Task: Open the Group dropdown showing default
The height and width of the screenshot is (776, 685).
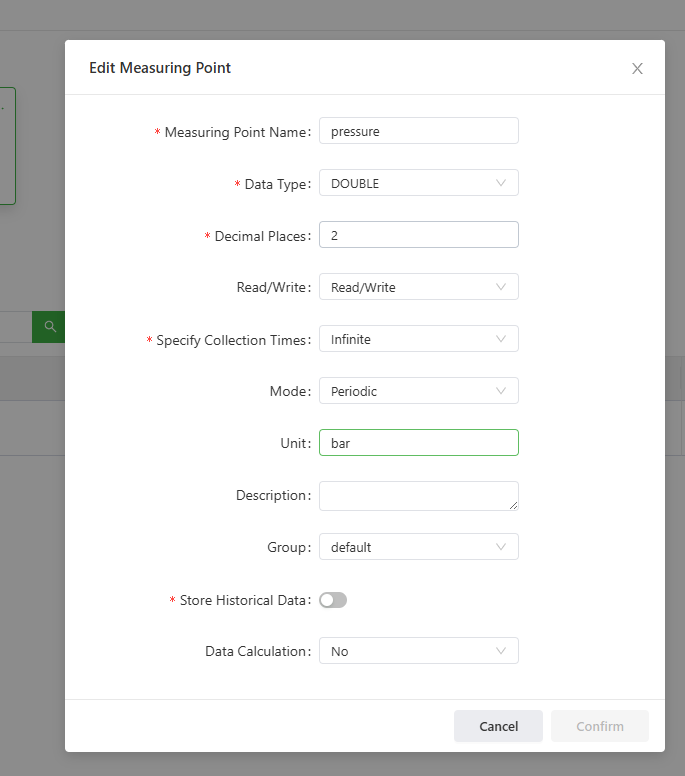Action: coord(419,546)
